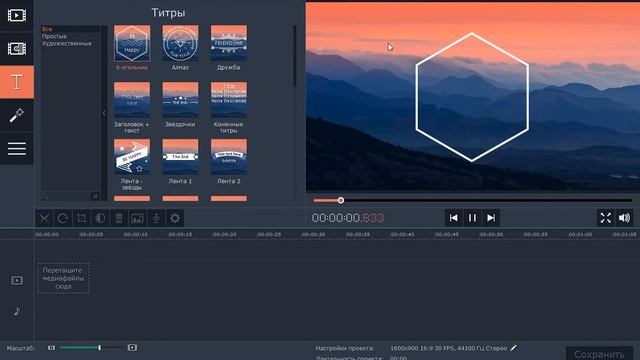Click timeline ruler at 00:01:00

[580, 235]
